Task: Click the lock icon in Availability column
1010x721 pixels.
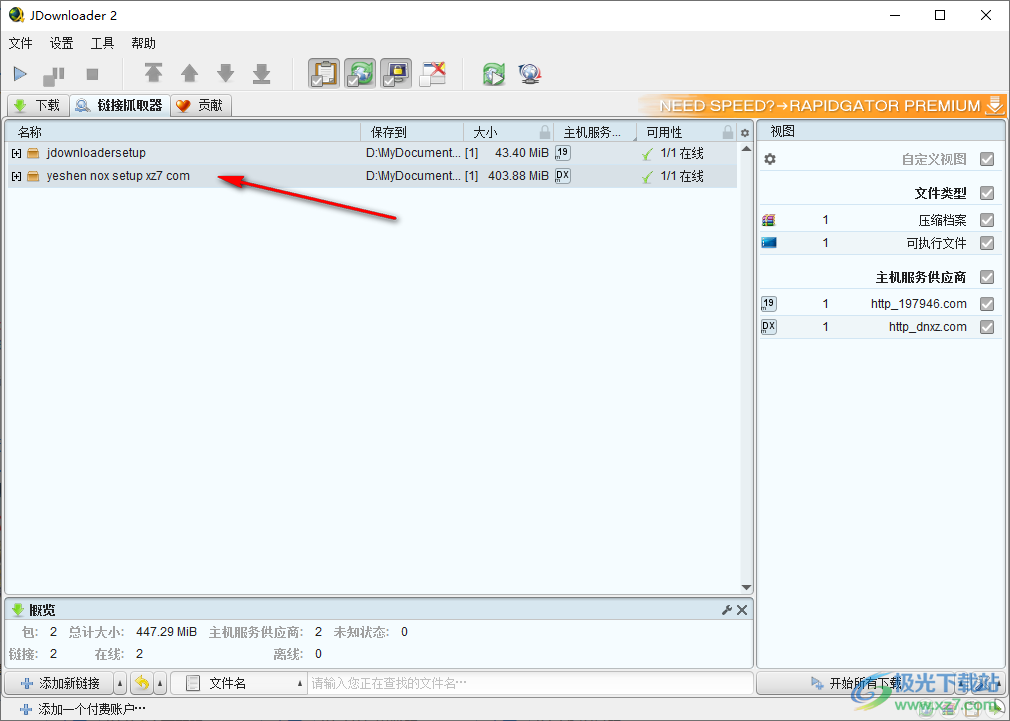Action: click(728, 132)
